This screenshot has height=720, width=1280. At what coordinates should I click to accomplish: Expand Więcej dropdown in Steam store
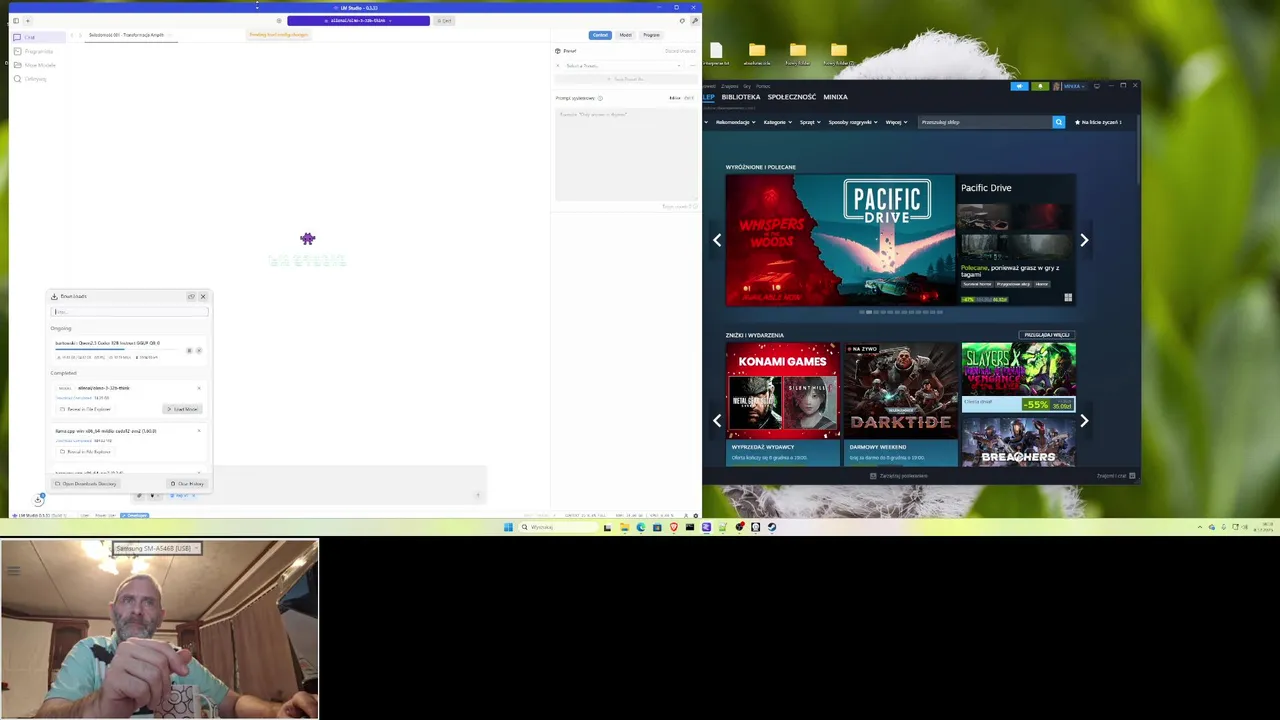point(896,122)
